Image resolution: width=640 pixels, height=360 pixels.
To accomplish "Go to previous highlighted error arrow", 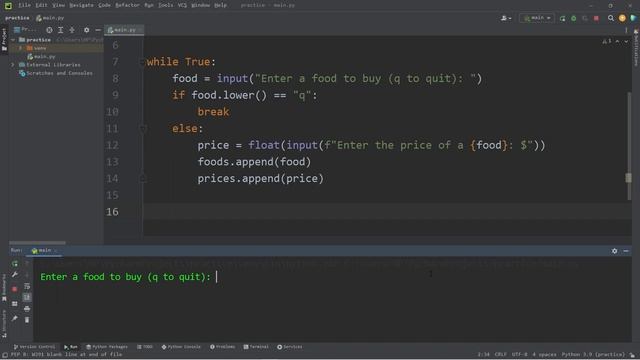I will click(618, 42).
